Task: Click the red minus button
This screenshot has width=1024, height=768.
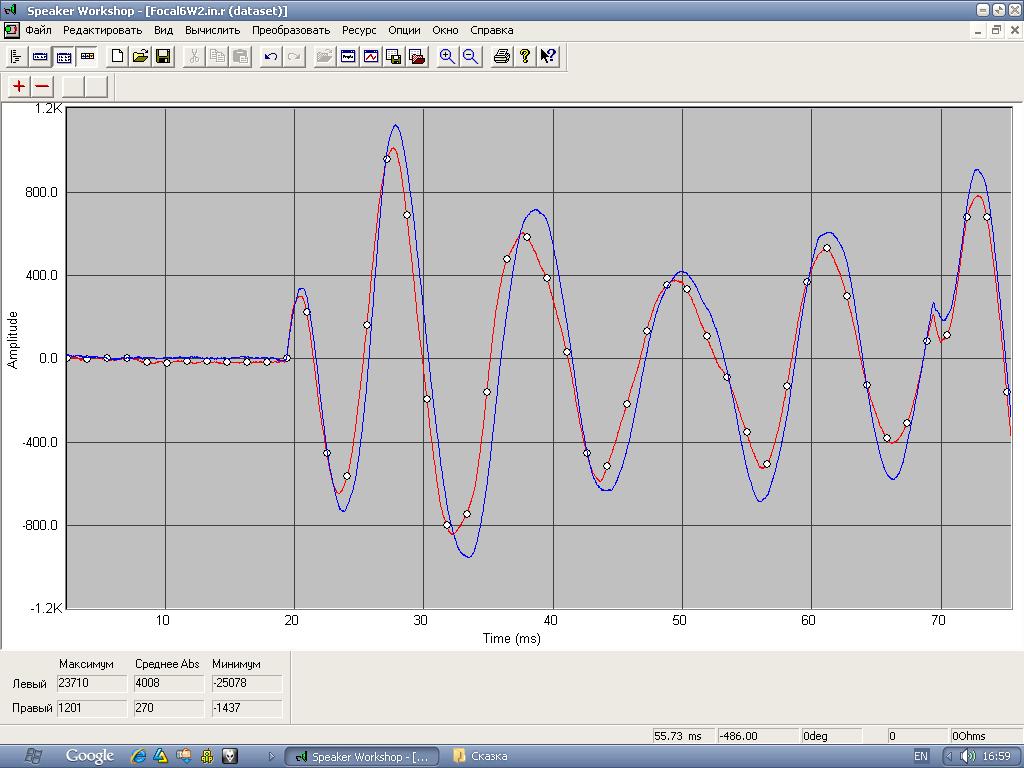Action: (42, 86)
